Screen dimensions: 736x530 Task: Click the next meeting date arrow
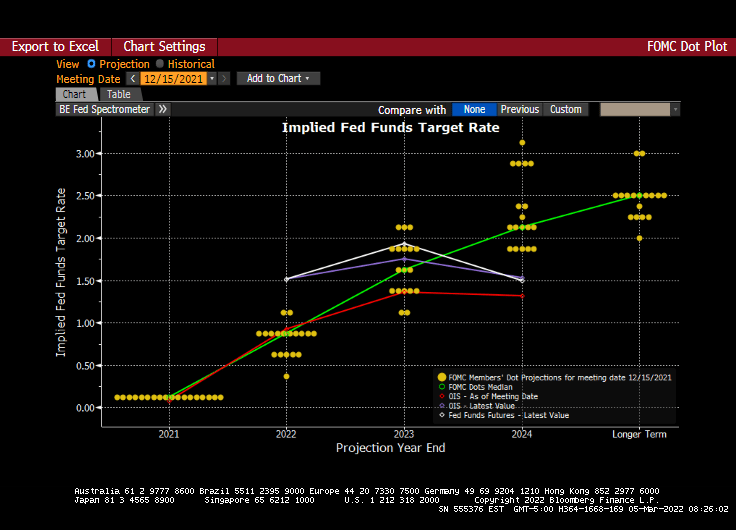[224, 78]
